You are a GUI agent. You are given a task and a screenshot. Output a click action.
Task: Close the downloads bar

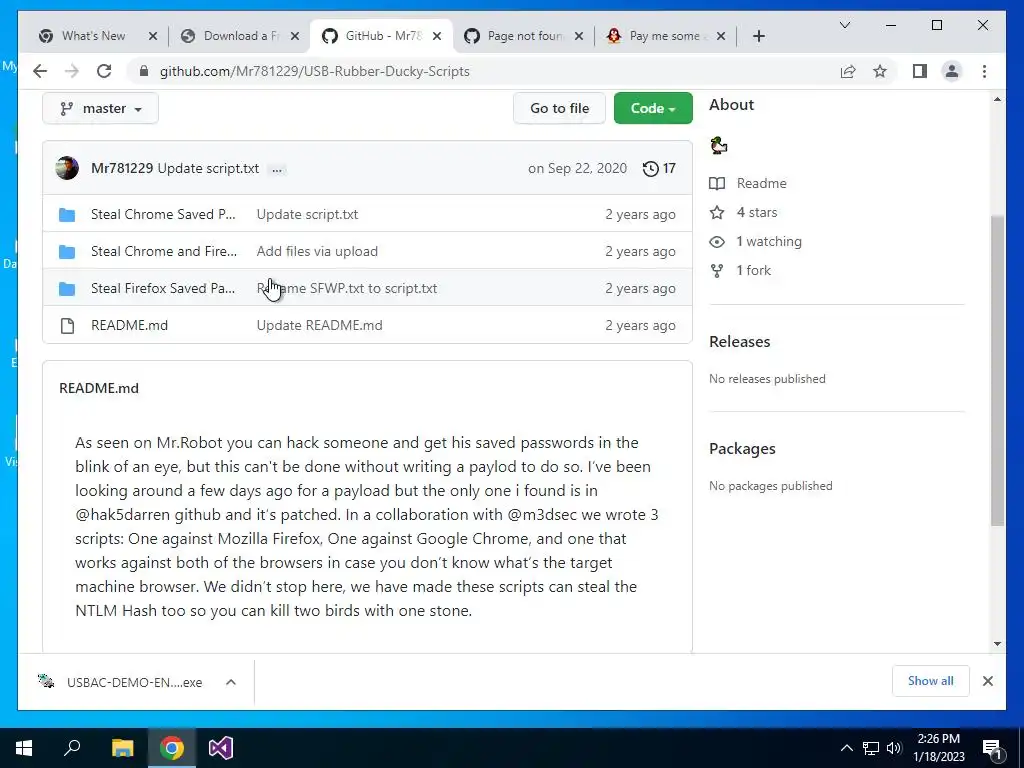click(987, 681)
